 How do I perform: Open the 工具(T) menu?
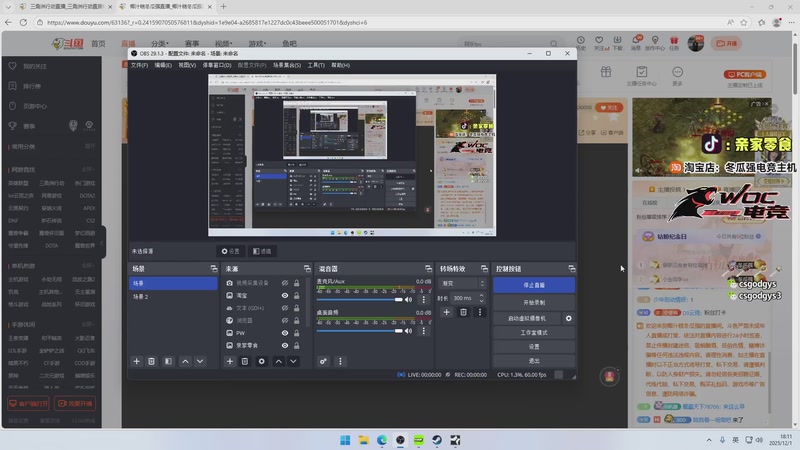(316, 65)
